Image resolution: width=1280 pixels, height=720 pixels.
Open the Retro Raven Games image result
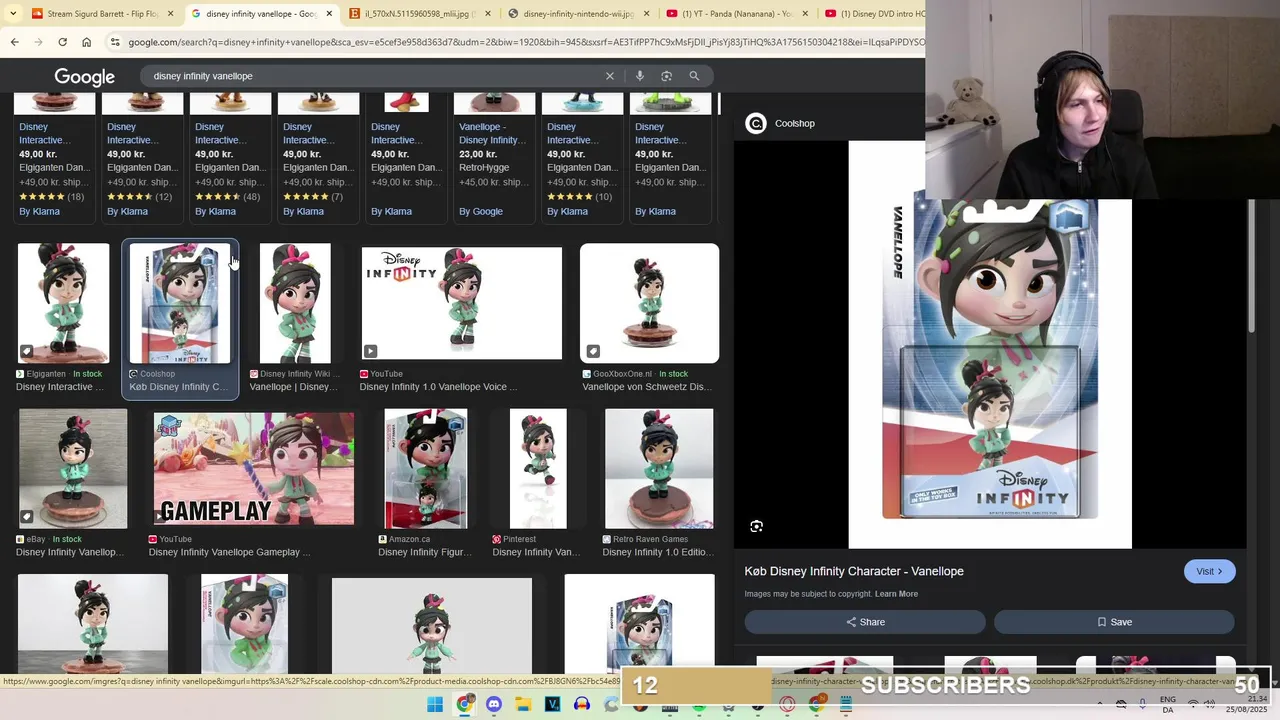coord(659,468)
